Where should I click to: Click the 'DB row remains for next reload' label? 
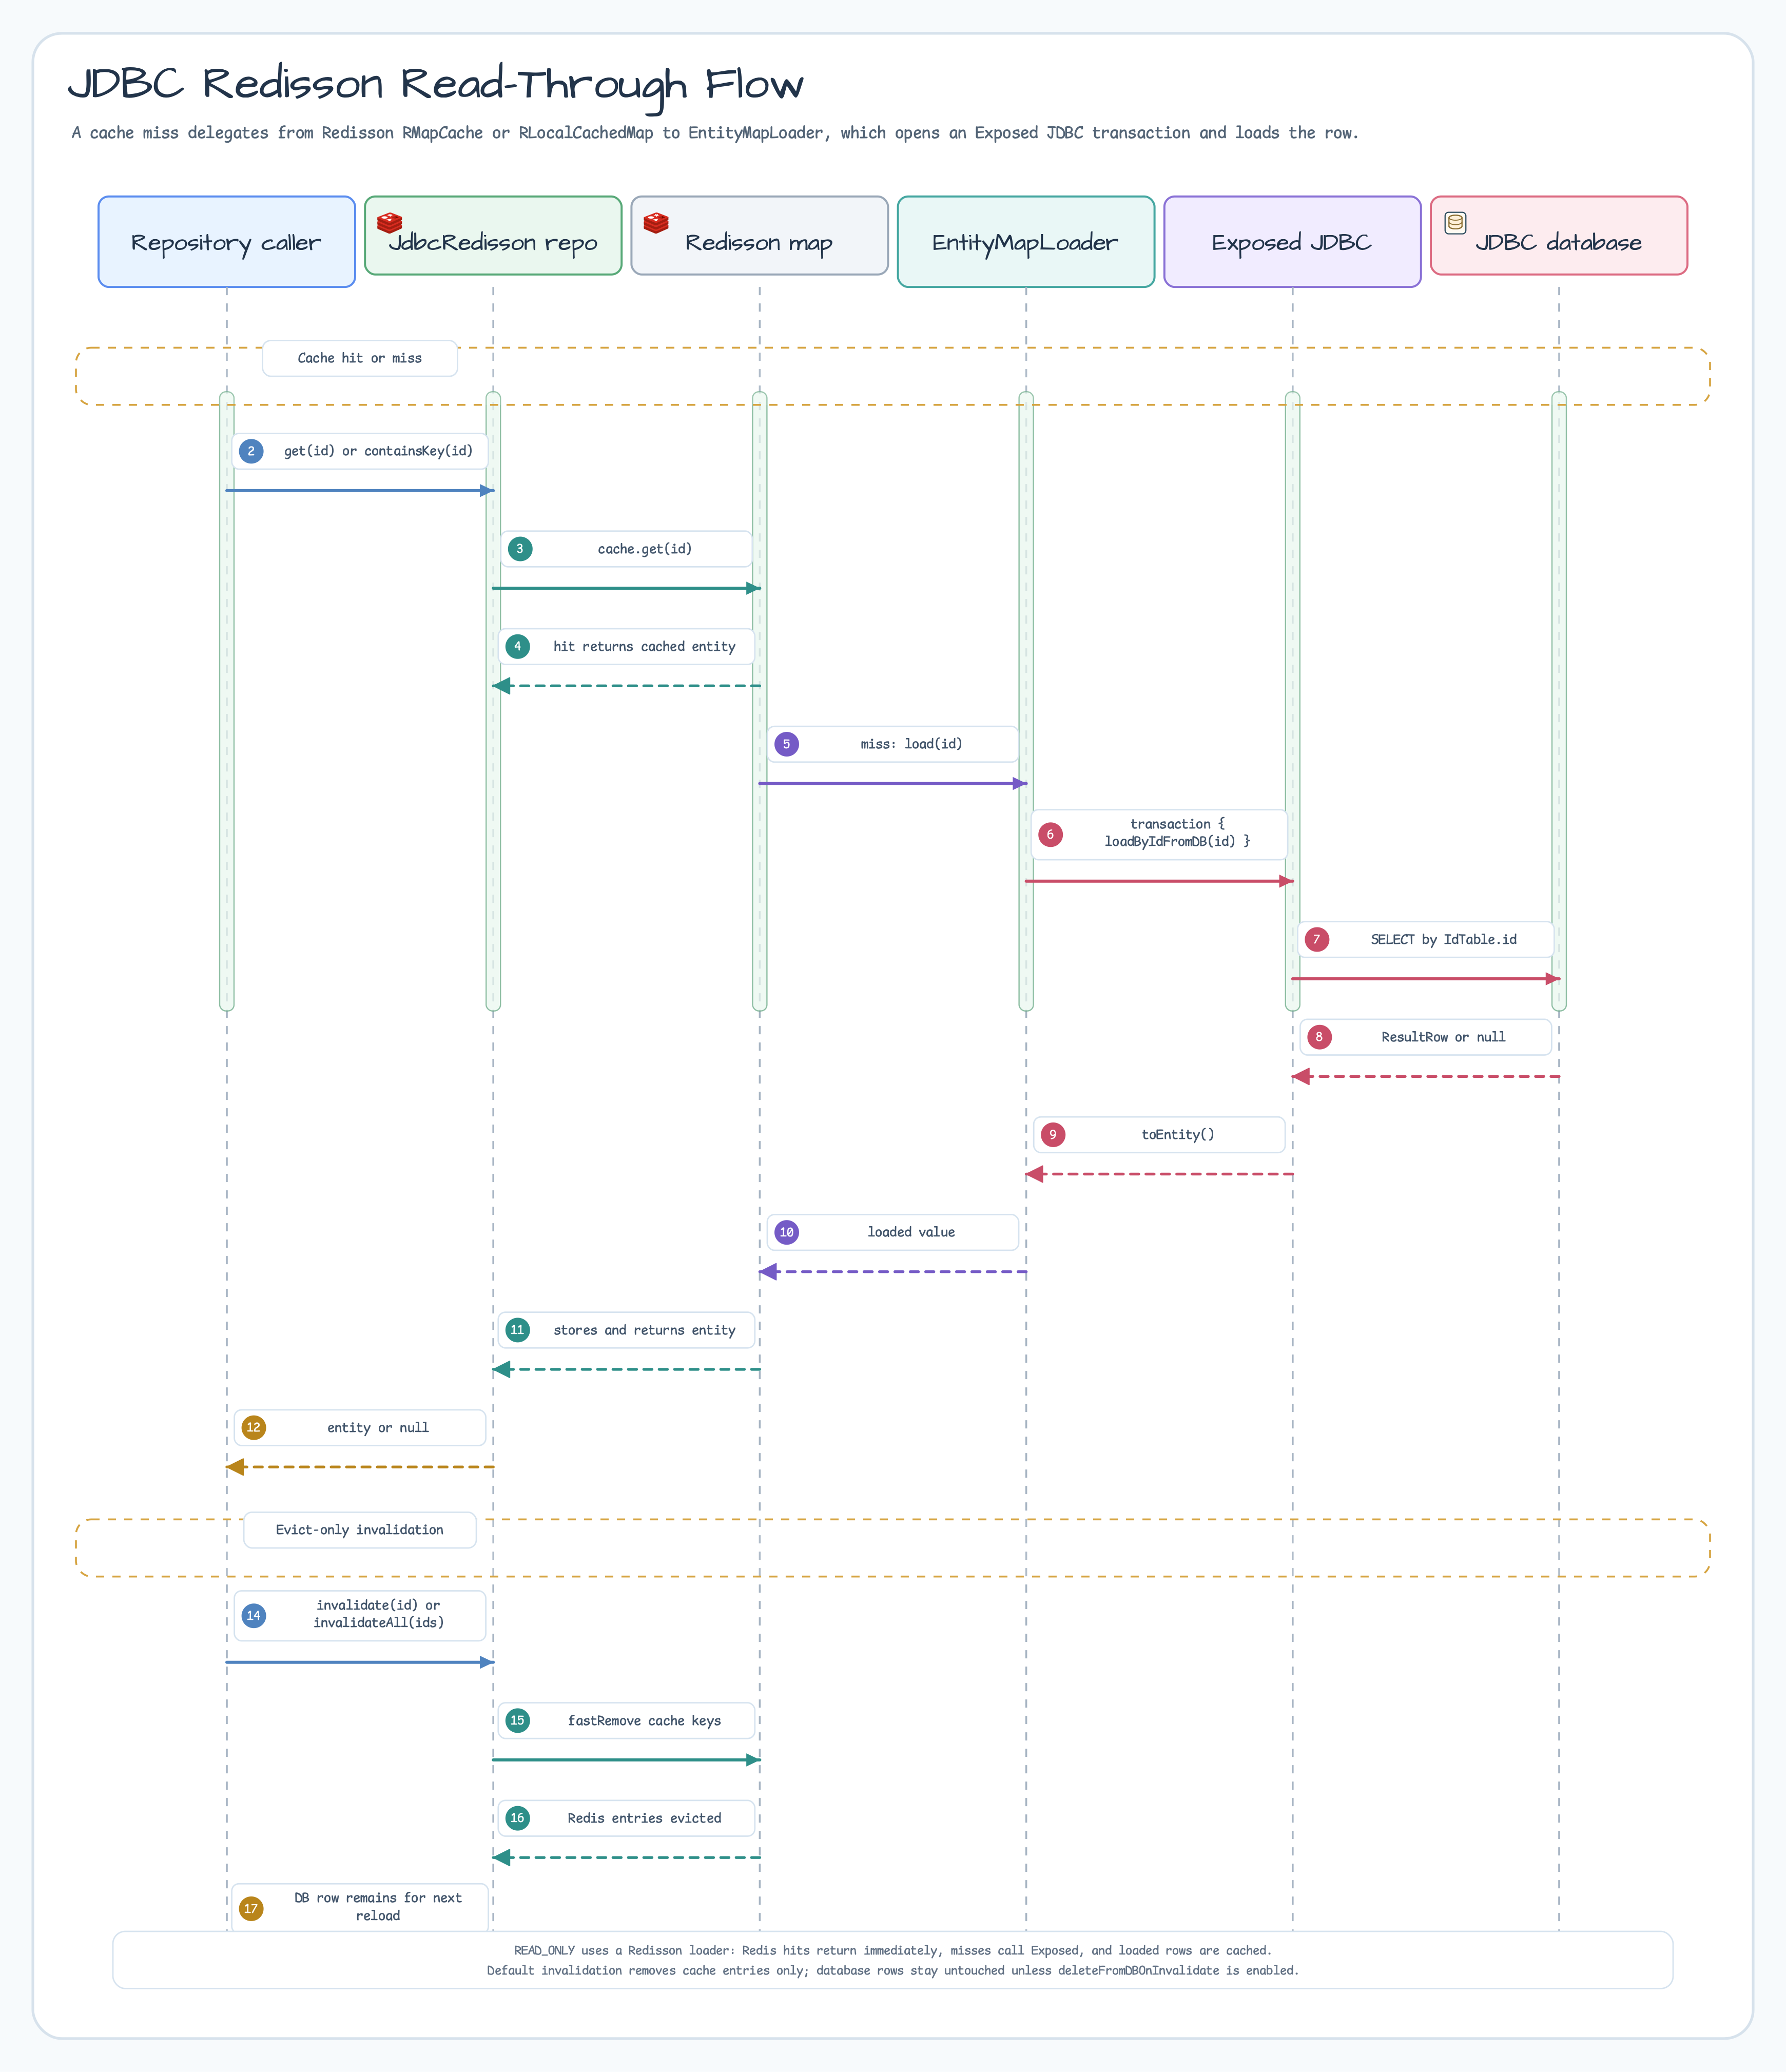coord(378,1907)
